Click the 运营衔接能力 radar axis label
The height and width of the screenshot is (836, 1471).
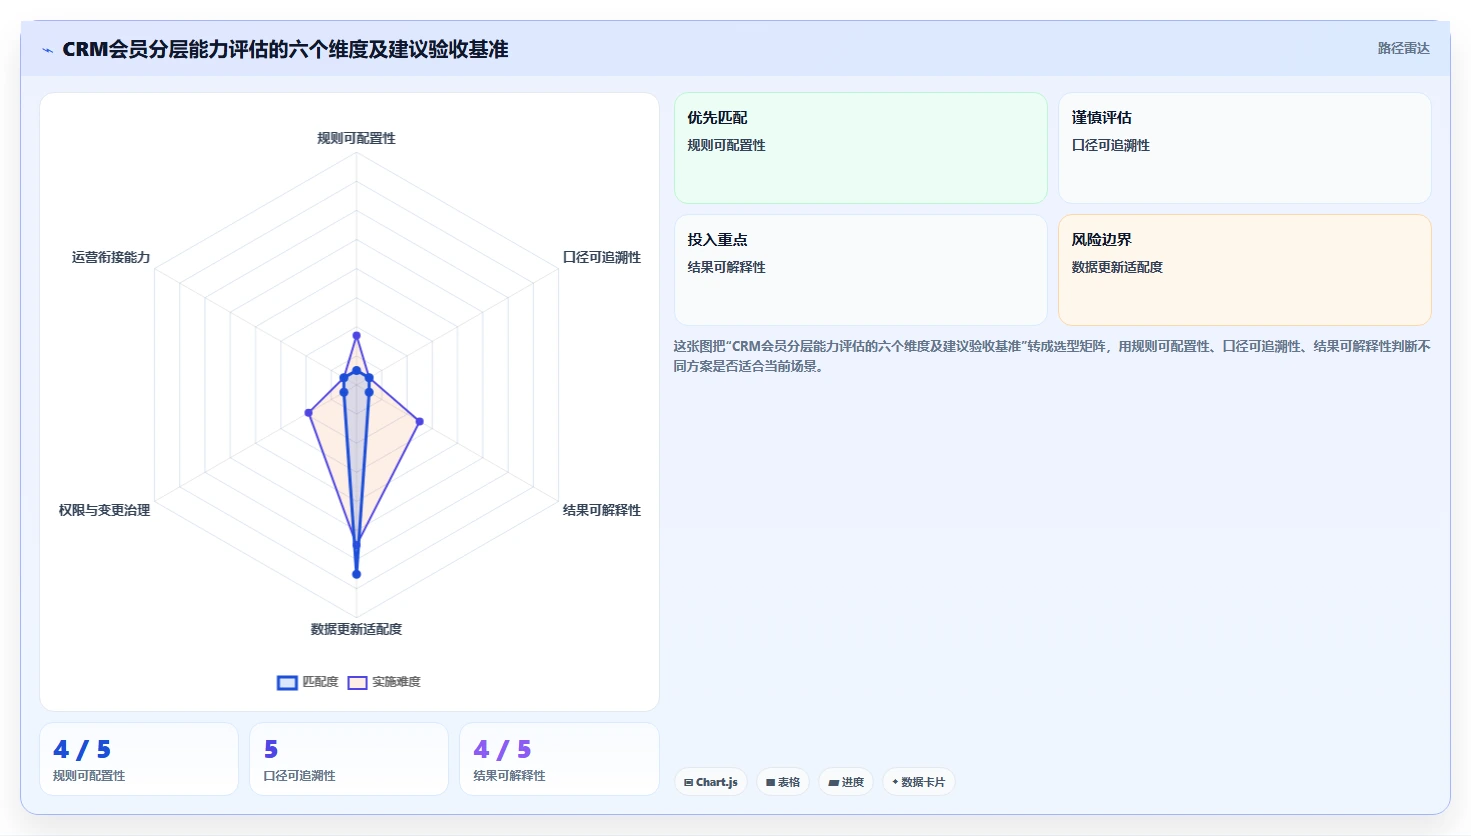[111, 257]
